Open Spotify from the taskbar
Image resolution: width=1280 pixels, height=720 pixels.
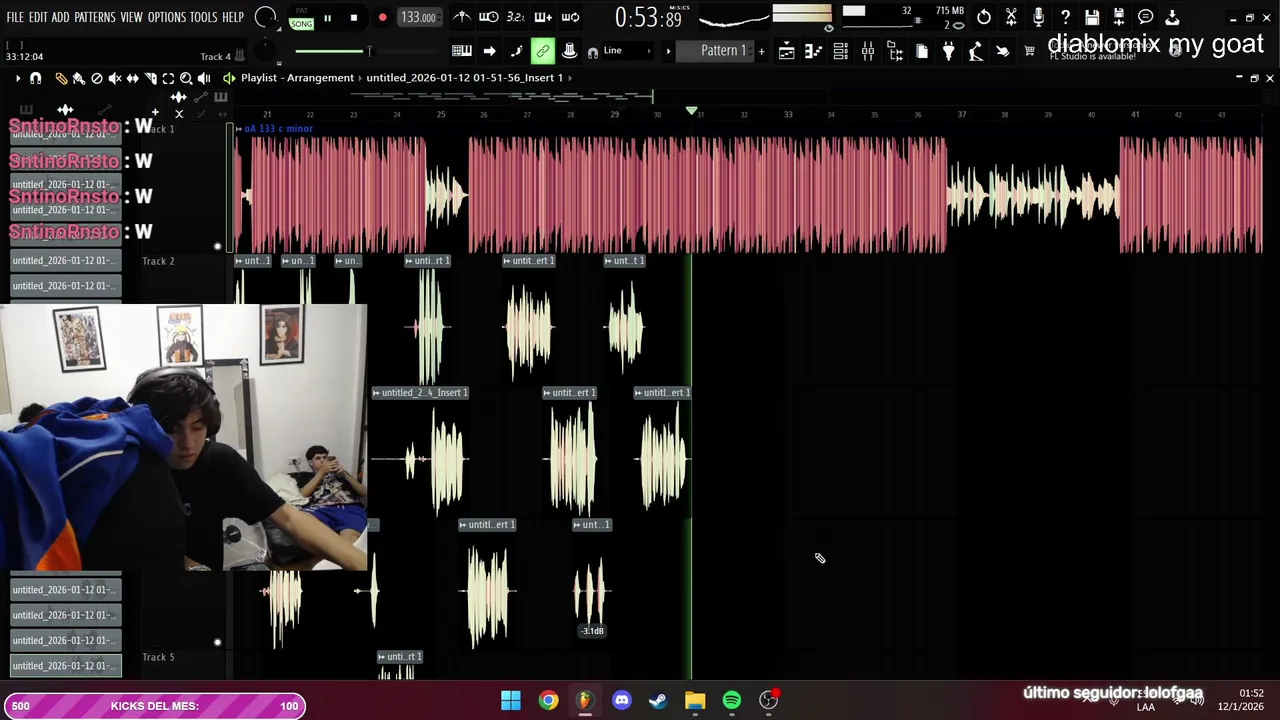tap(732, 701)
